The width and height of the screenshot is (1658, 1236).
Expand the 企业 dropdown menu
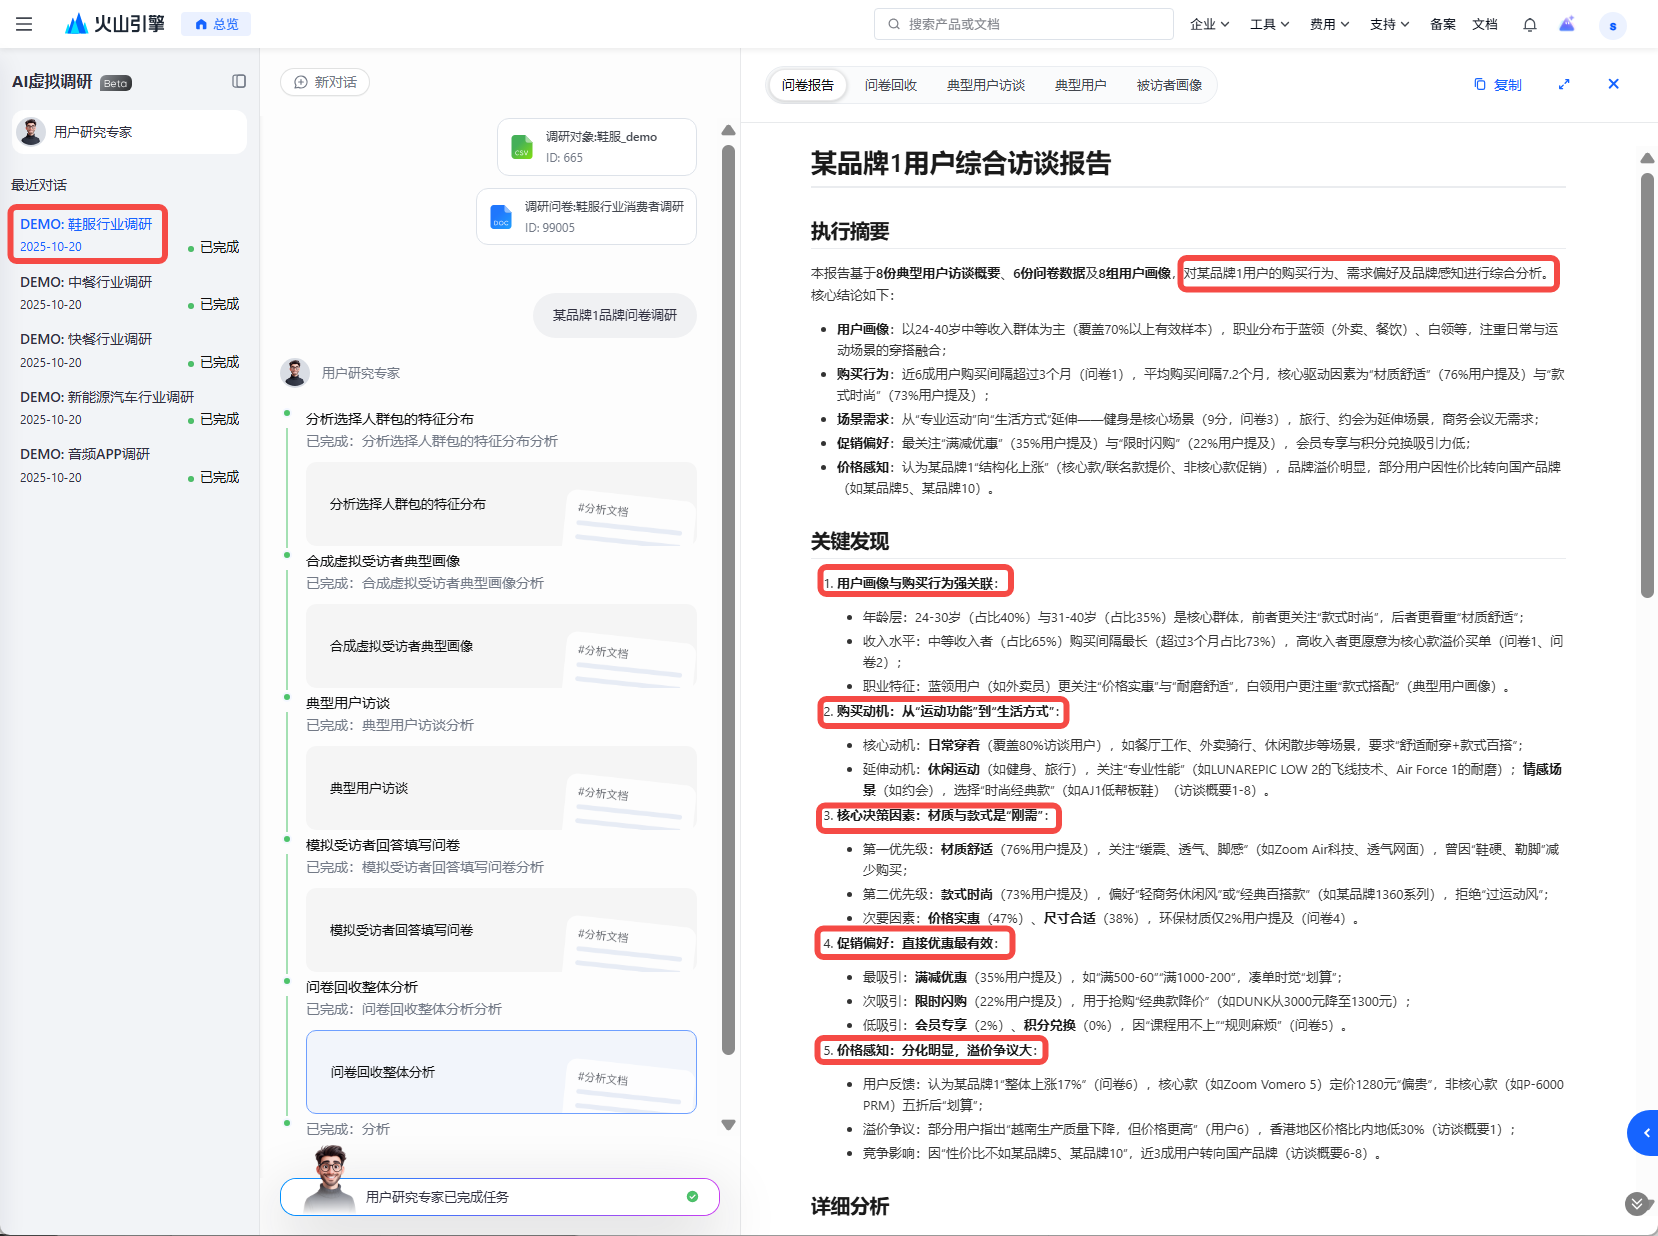(1210, 24)
